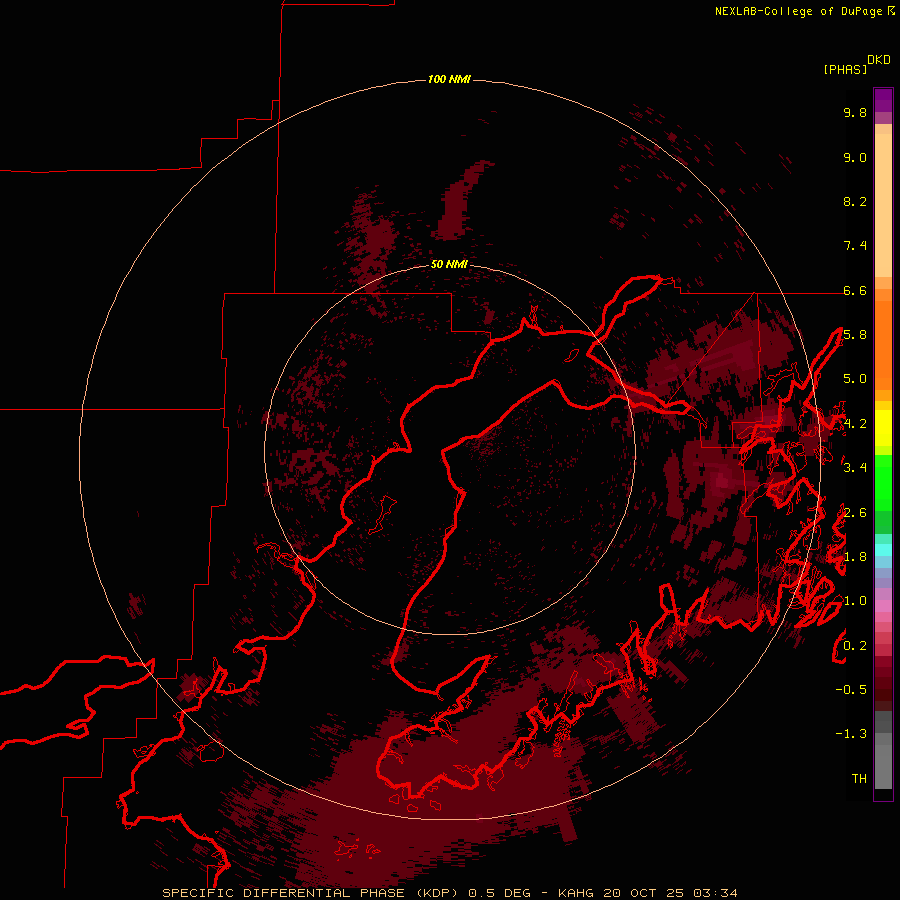Click the [PHAS] legend heading
The width and height of the screenshot is (900, 900).
[x=845, y=69]
